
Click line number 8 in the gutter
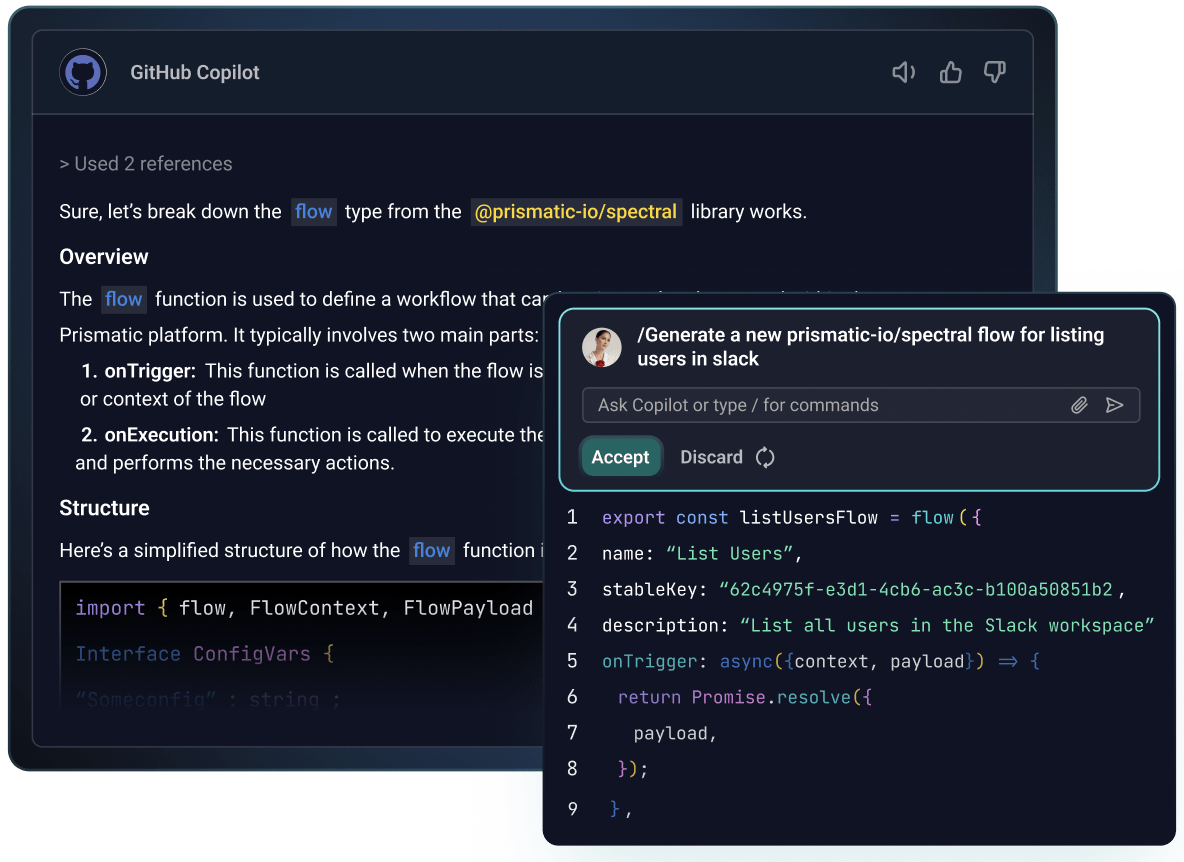point(572,768)
